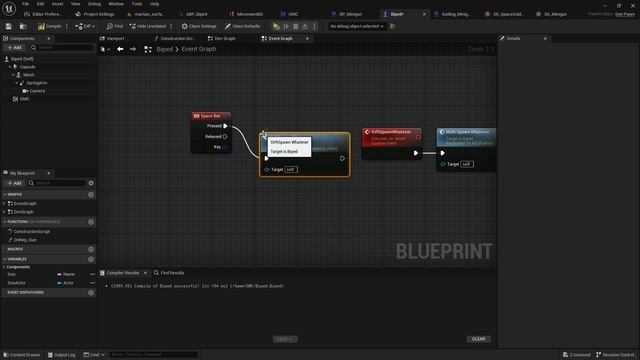Switch to the Construction Script tab

click(174, 38)
